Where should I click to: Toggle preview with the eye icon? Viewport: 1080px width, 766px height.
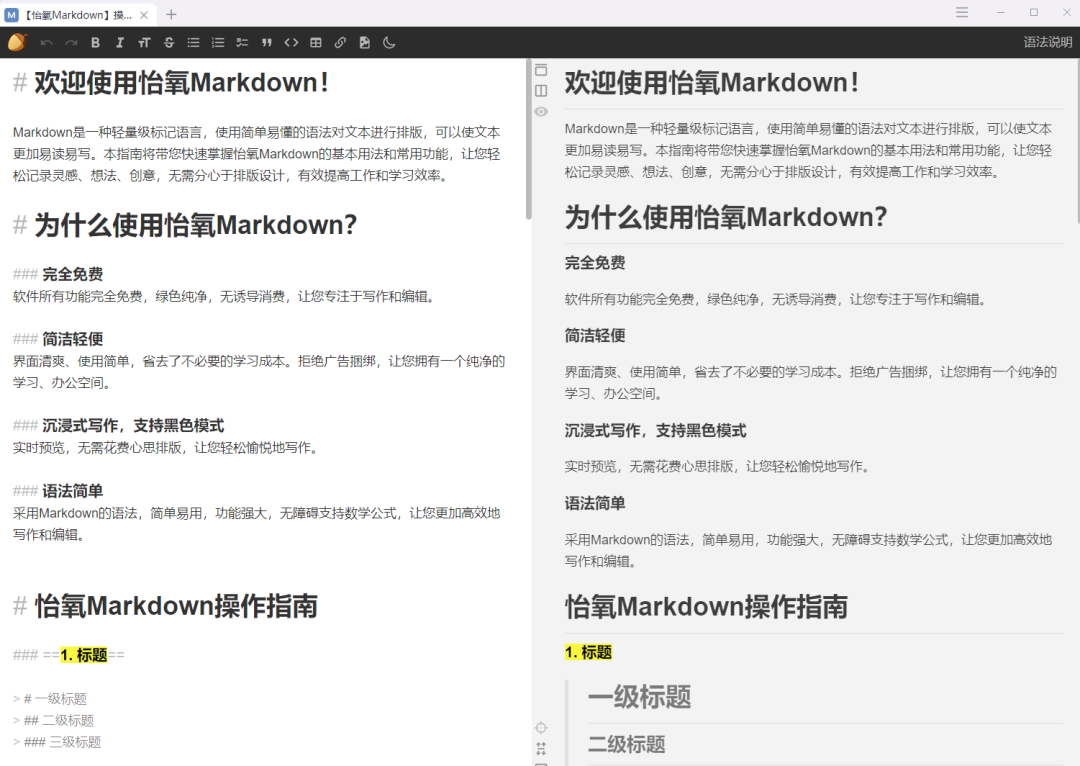pyautogui.click(x=541, y=112)
